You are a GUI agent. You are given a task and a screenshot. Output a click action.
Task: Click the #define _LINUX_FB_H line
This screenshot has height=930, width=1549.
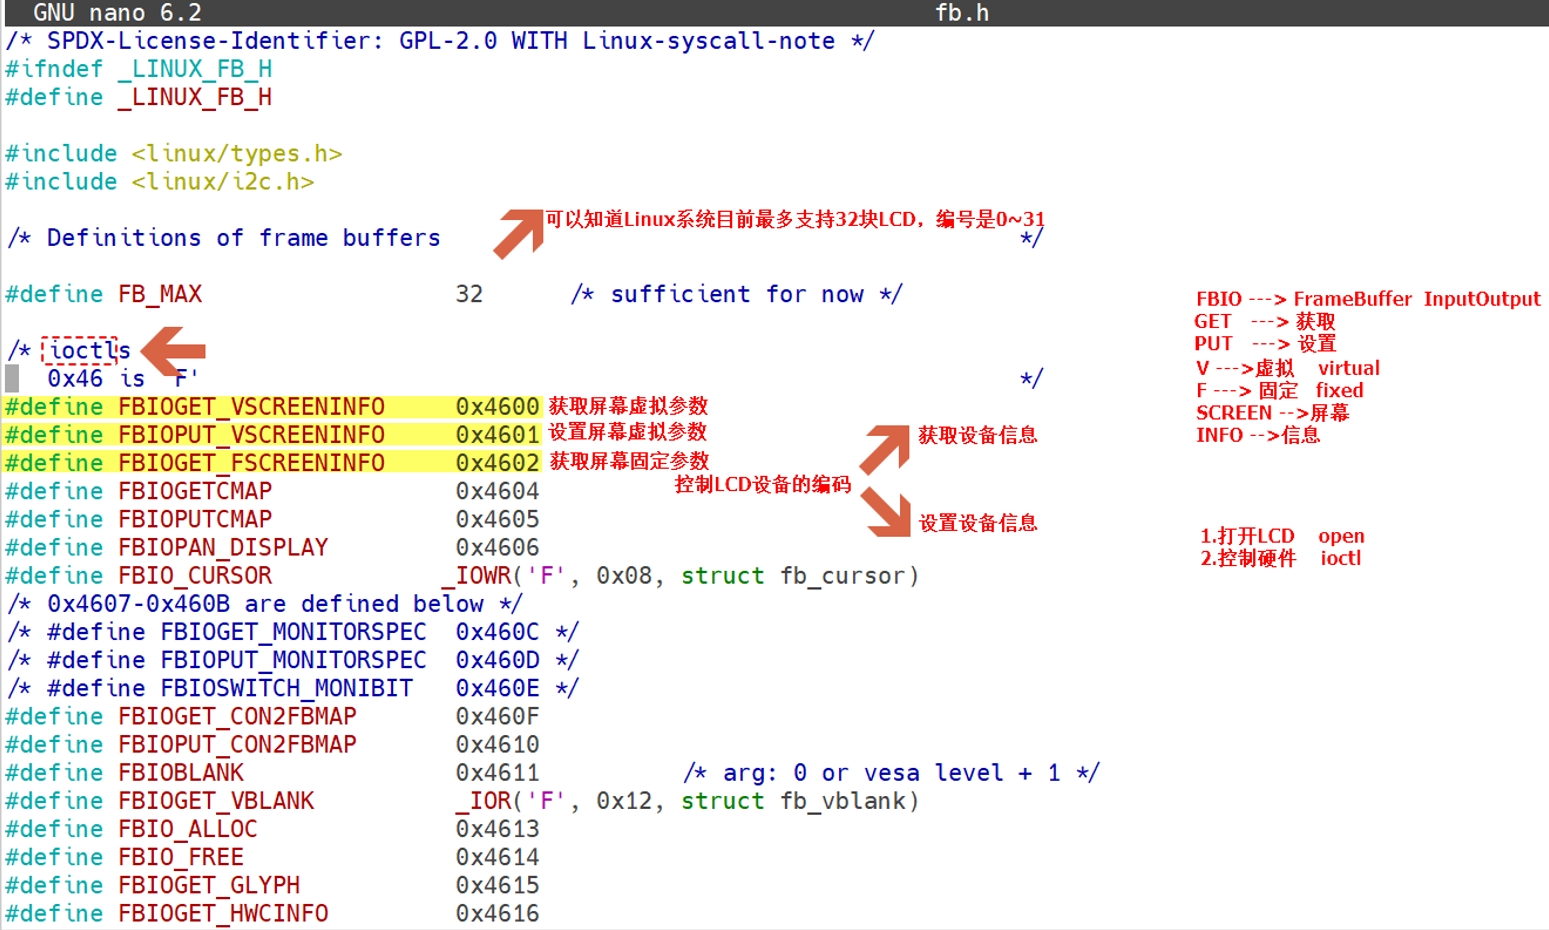pyautogui.click(x=139, y=97)
